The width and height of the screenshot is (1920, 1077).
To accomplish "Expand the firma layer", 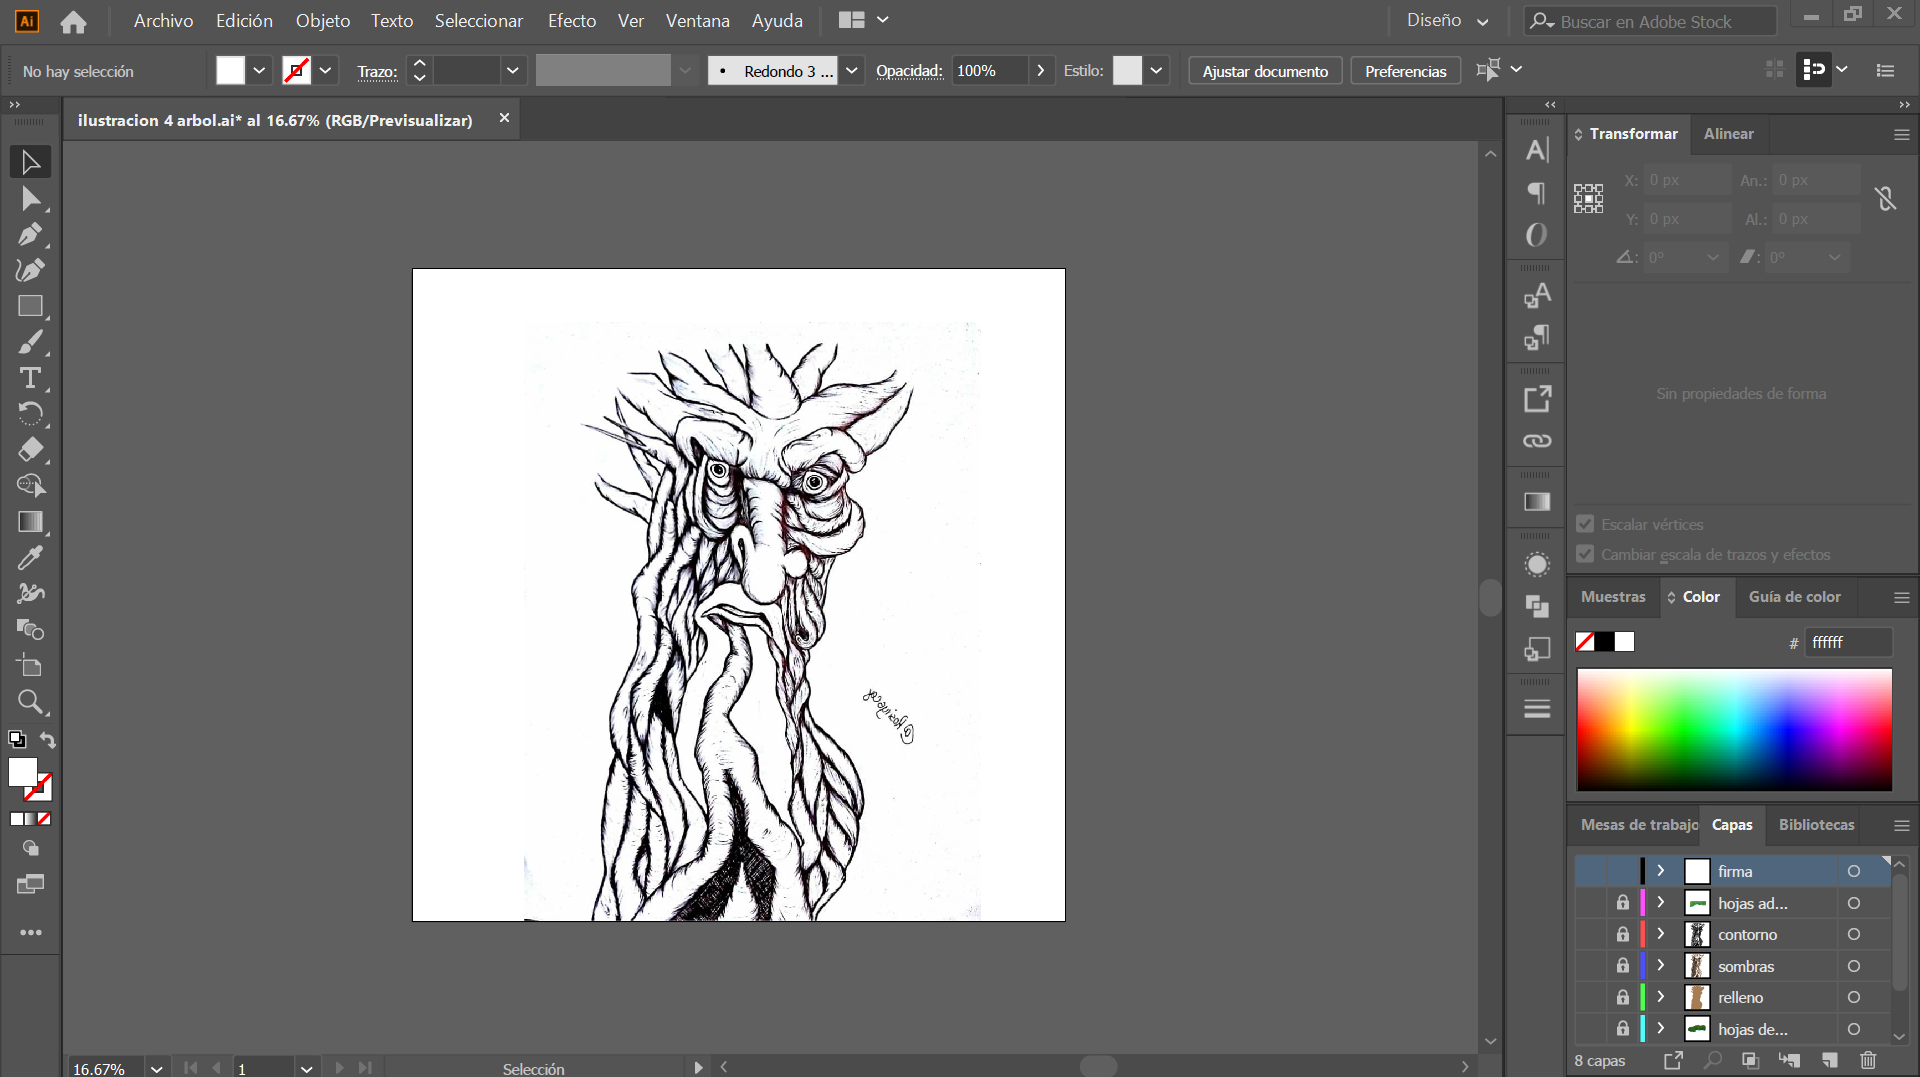I will click(1661, 871).
